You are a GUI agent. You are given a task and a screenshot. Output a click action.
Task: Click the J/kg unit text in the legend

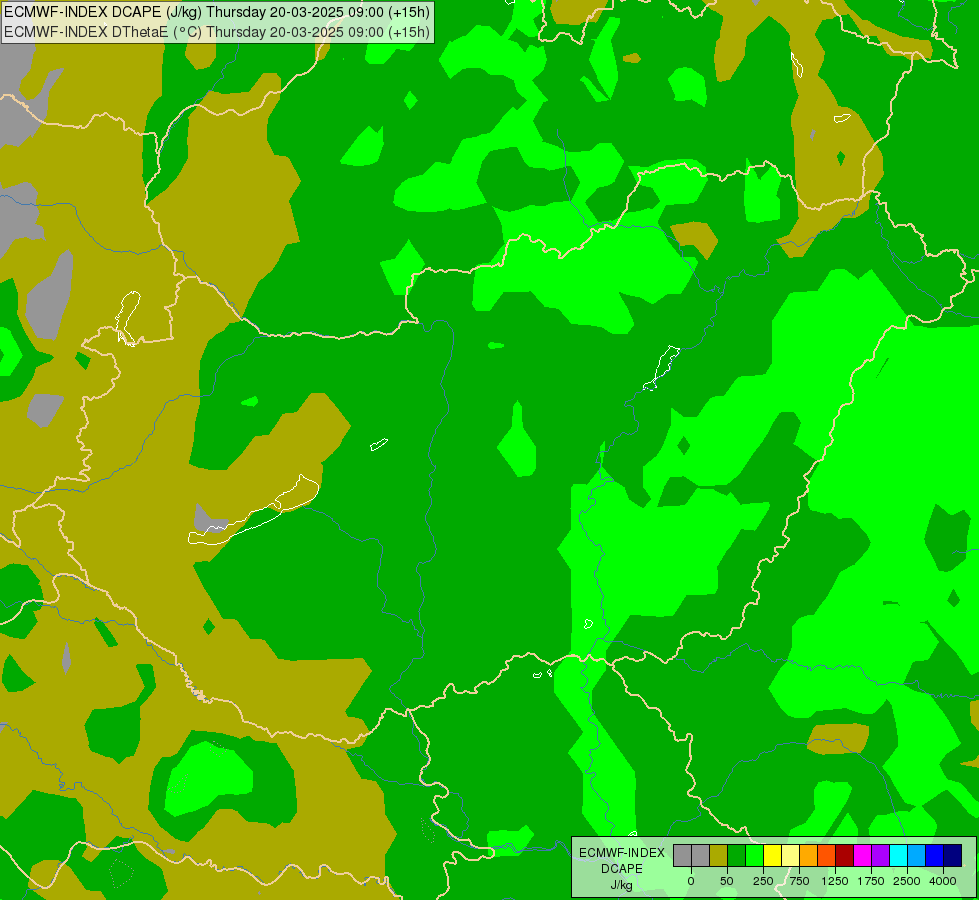tap(621, 885)
